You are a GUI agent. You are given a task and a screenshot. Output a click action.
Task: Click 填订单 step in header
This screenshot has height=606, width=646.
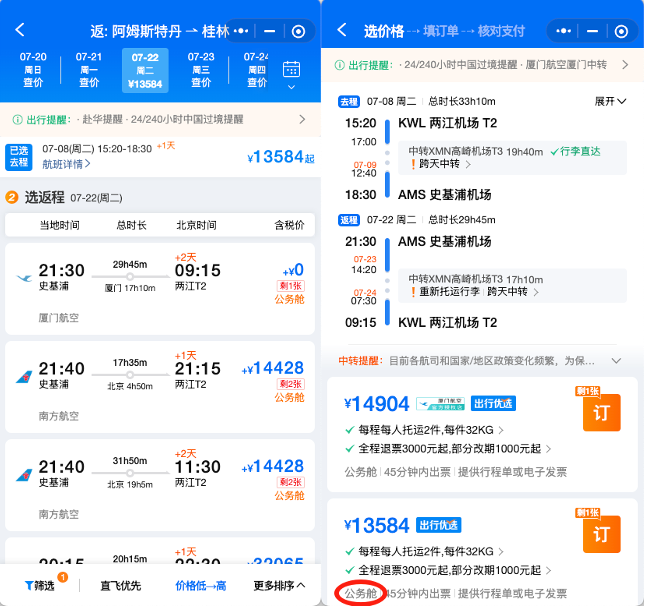pos(441,31)
